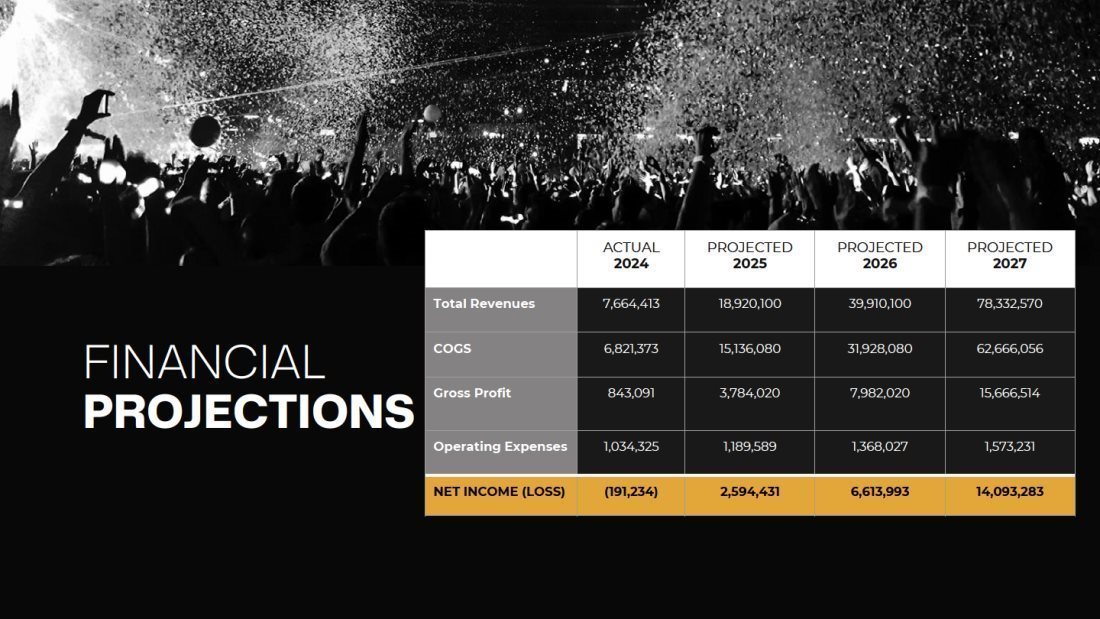Select the 18,920,100 revenue cell
The width and height of the screenshot is (1100, 619).
click(x=749, y=310)
